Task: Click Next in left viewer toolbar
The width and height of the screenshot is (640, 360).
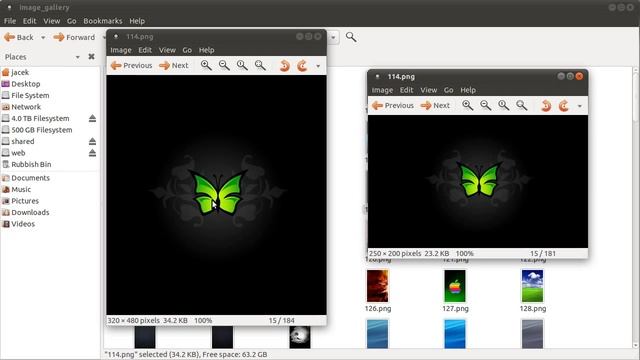Action: pos(174,65)
